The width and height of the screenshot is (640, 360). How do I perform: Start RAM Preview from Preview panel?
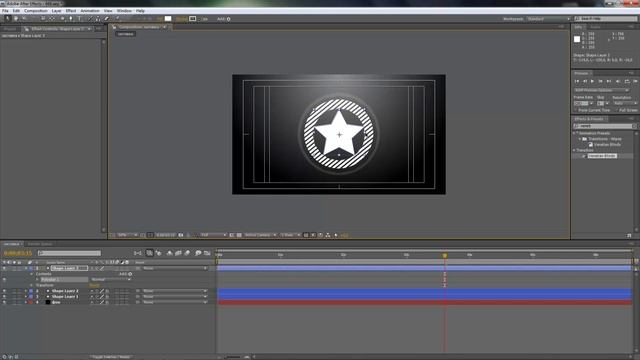tap(635, 81)
